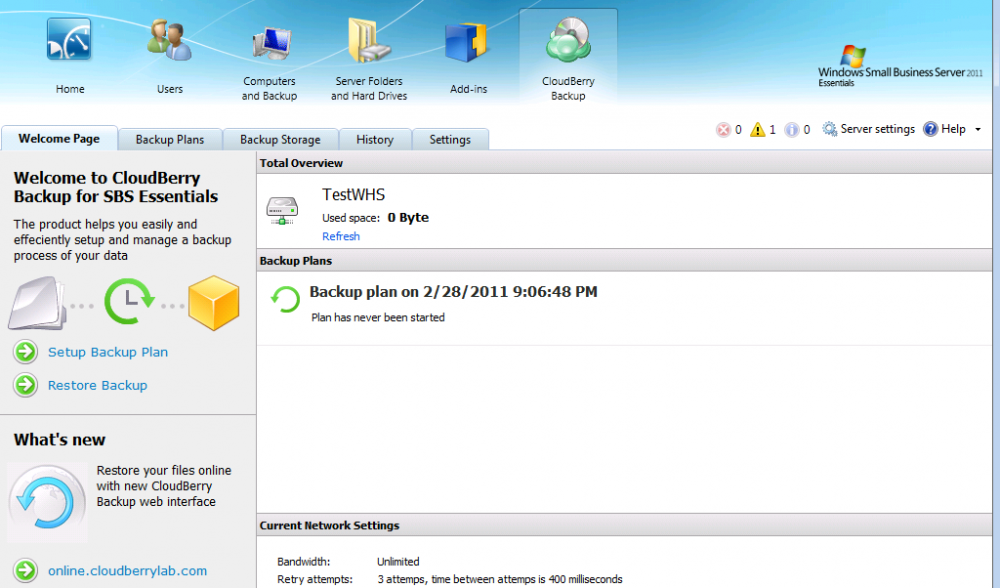Expand the Help dropdown arrow

(x=977, y=130)
